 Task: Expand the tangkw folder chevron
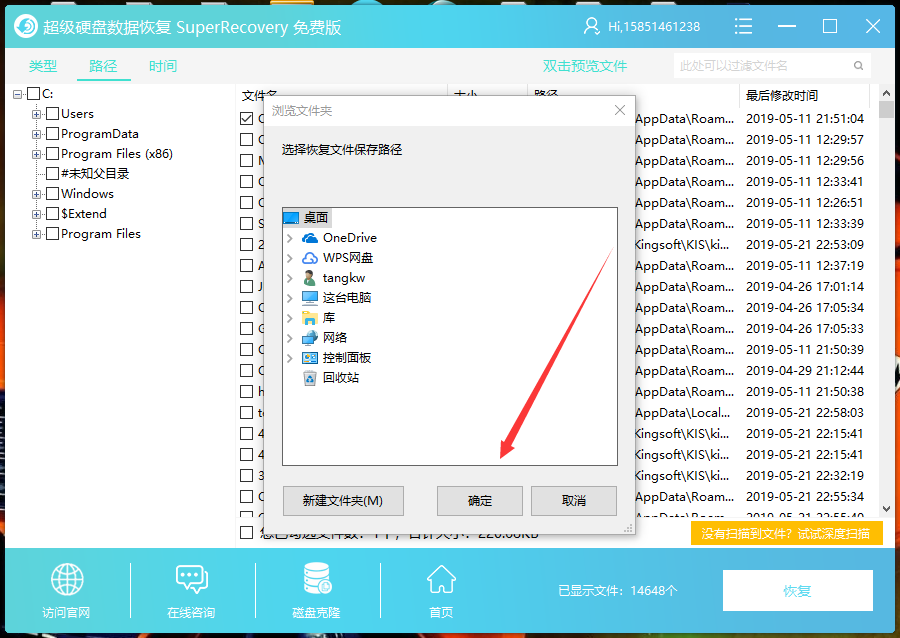pyautogui.click(x=290, y=278)
